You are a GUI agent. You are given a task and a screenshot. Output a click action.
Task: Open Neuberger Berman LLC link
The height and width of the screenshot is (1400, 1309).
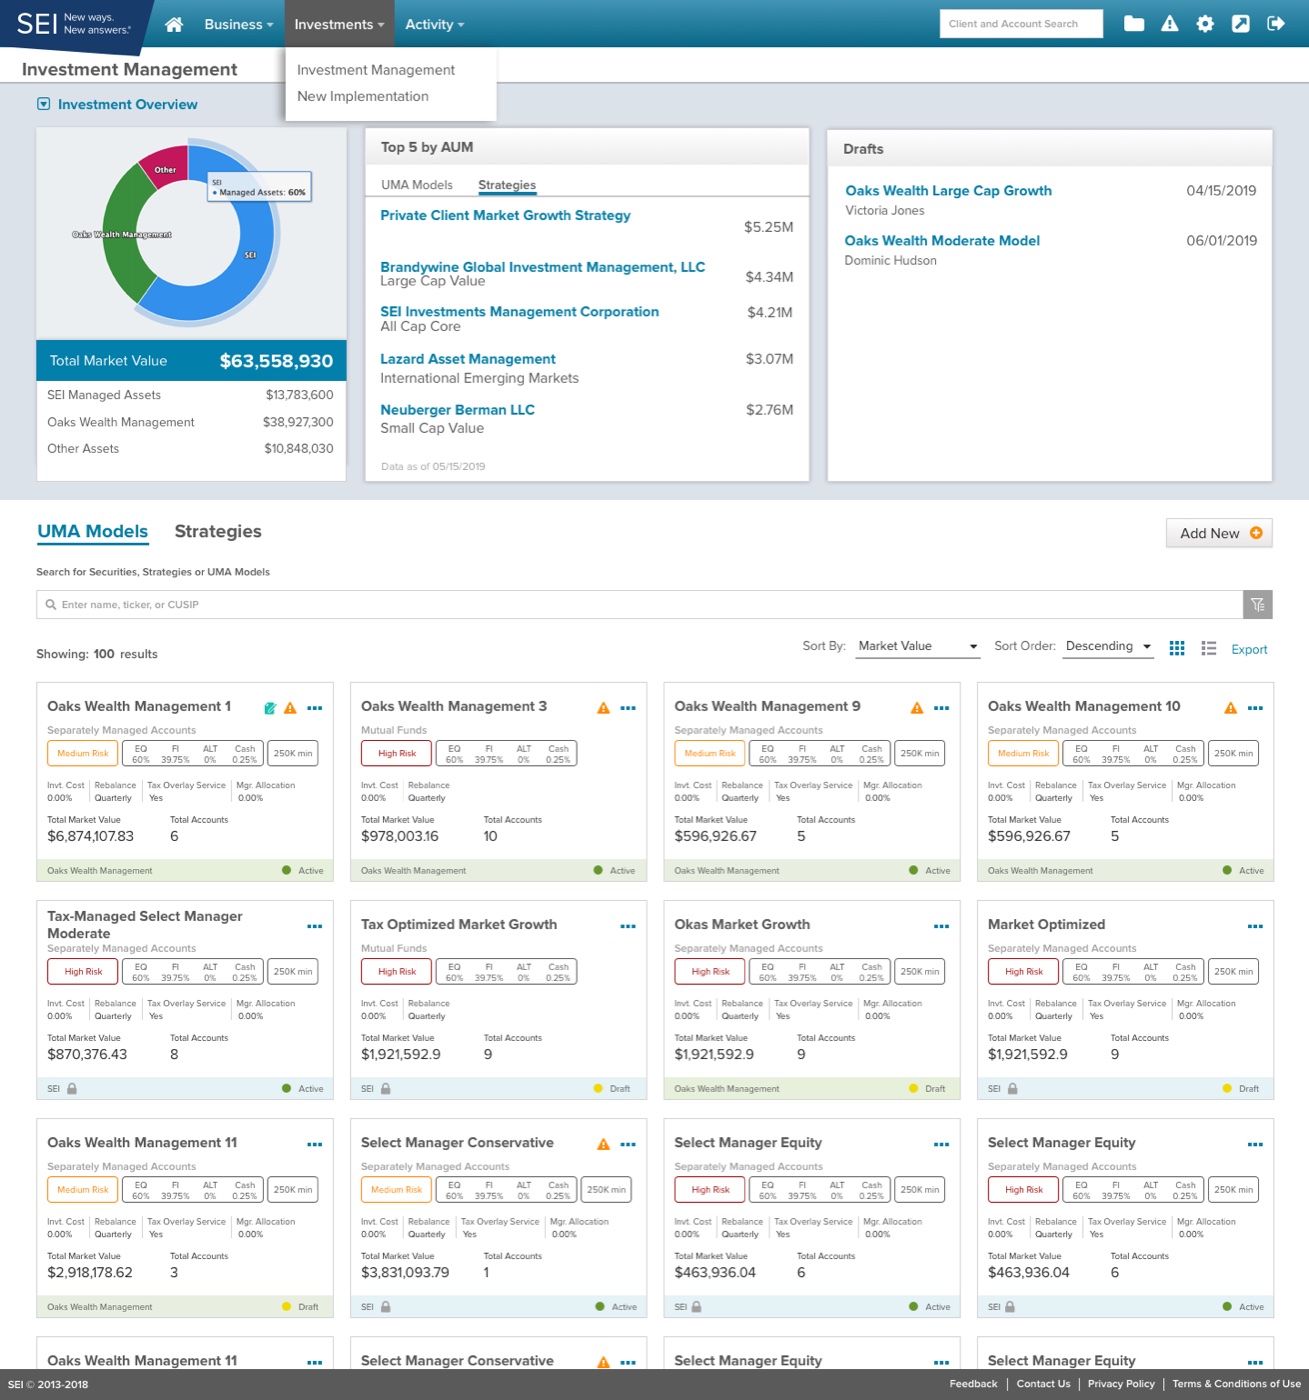pyautogui.click(x=457, y=410)
